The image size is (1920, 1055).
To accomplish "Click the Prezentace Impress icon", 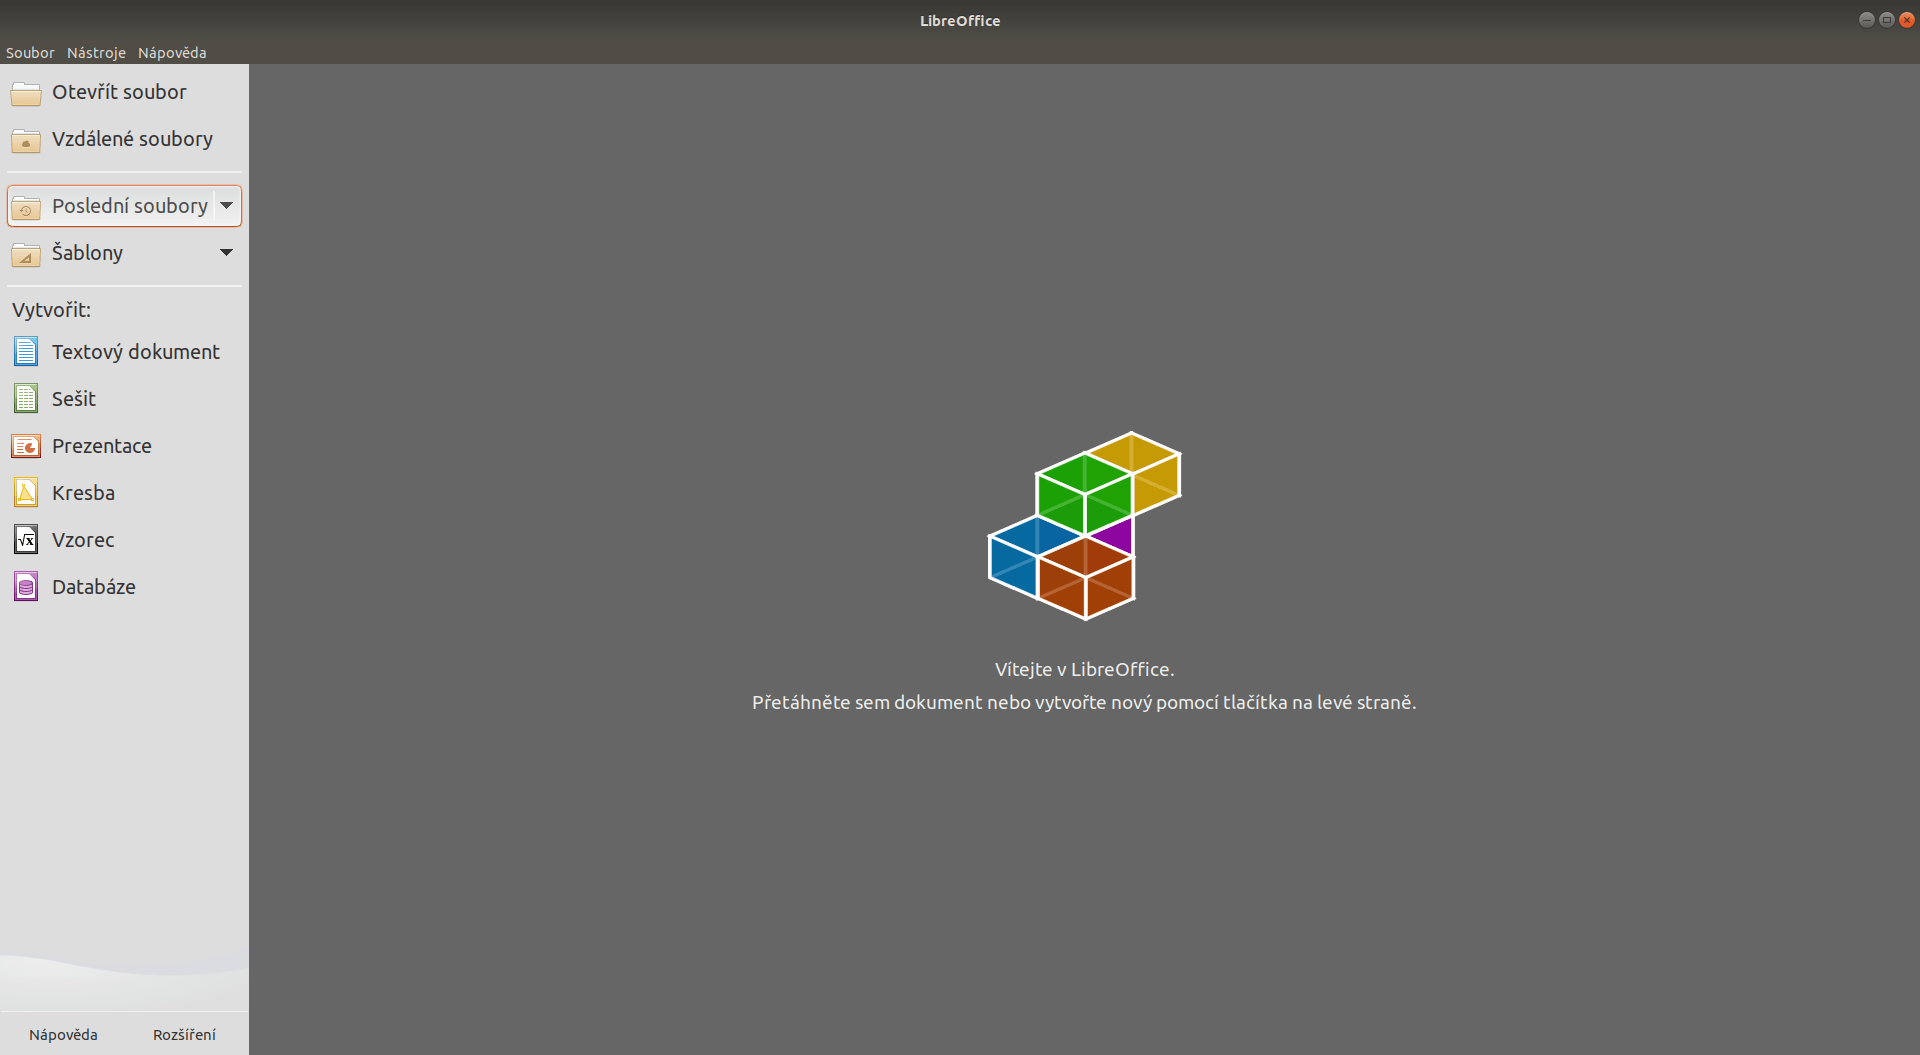I will (x=26, y=446).
